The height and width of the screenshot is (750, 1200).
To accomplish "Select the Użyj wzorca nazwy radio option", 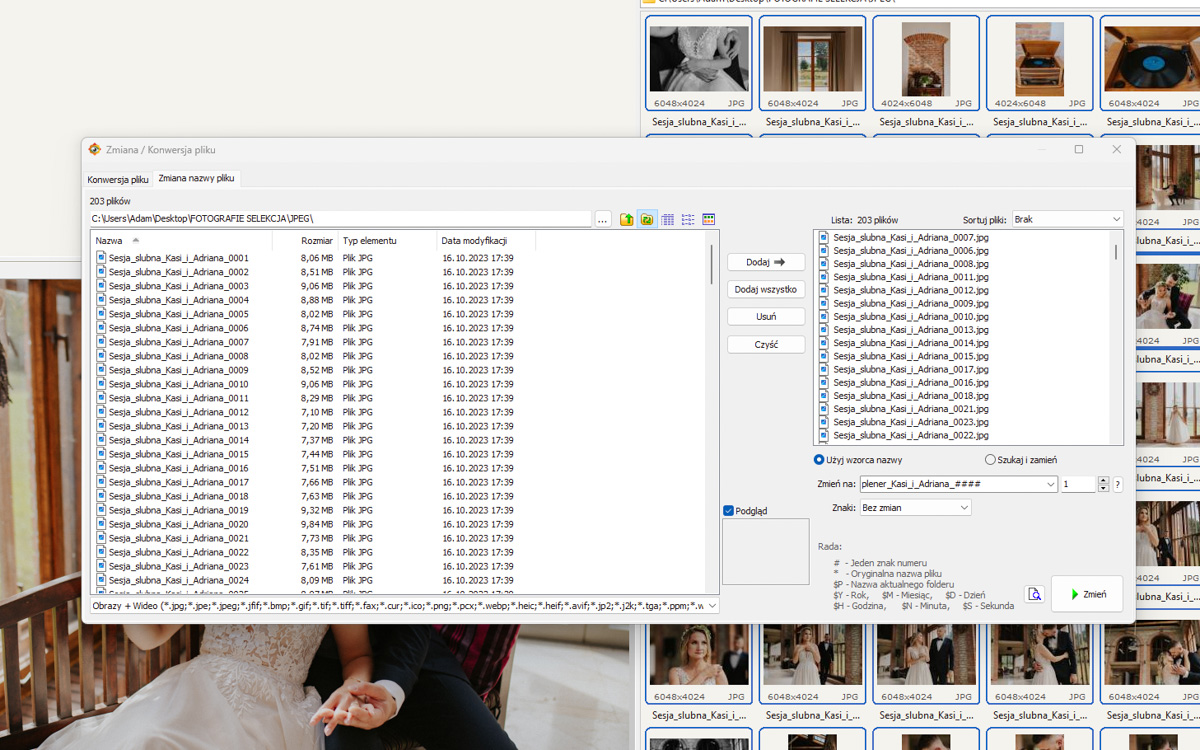I will click(819, 460).
